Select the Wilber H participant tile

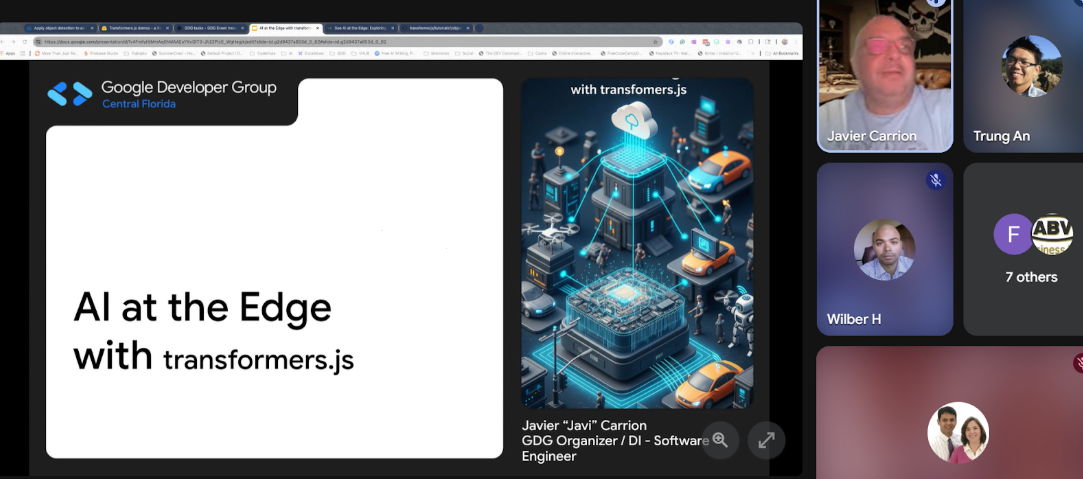[x=885, y=249]
